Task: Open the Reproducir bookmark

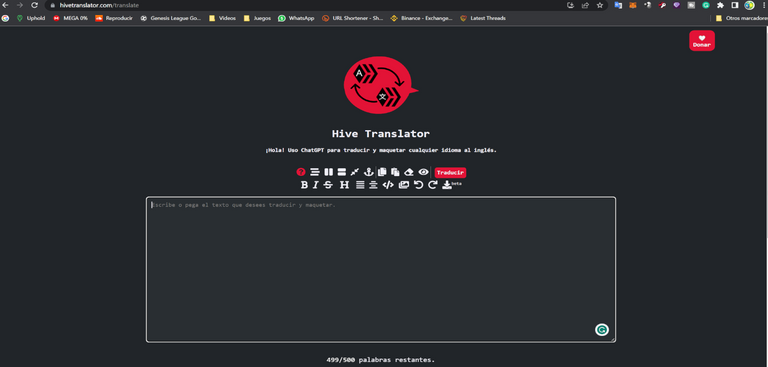Action: [114, 18]
